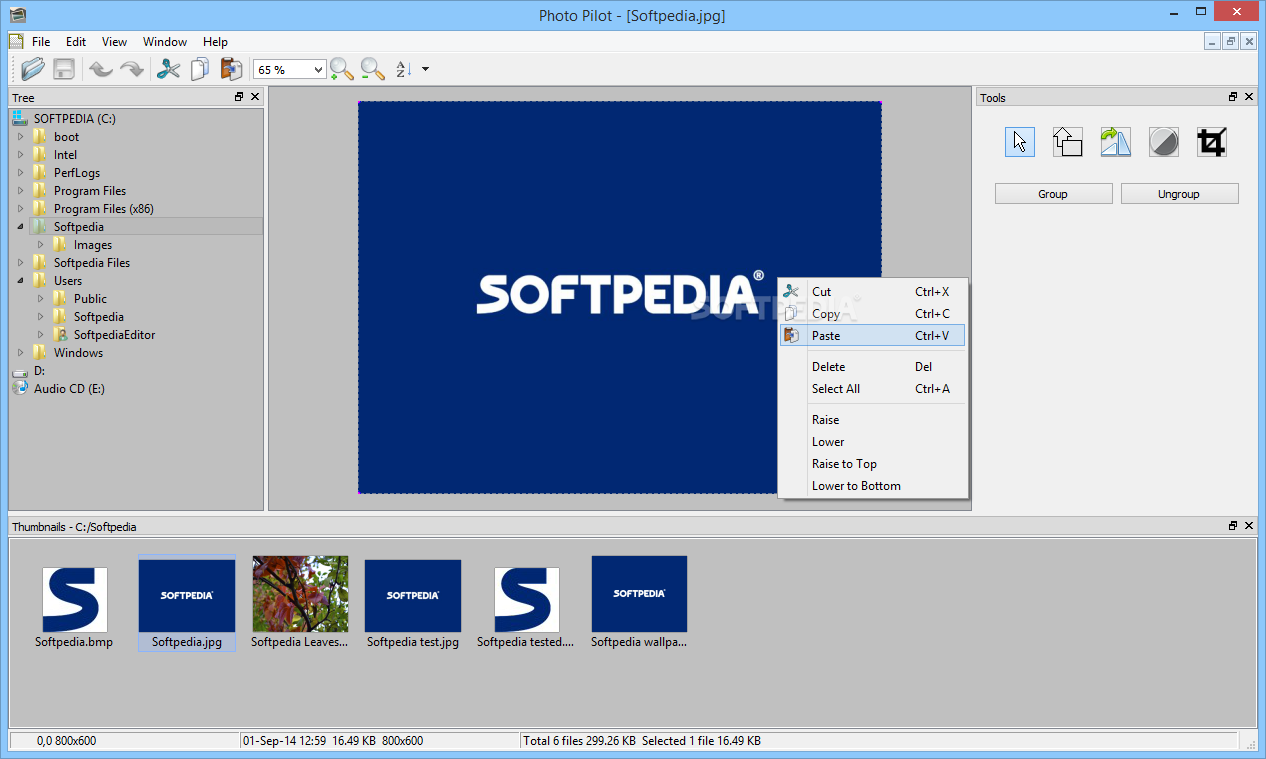Zoom in with the plus magnifier icon
This screenshot has width=1266, height=759.
pos(342,69)
